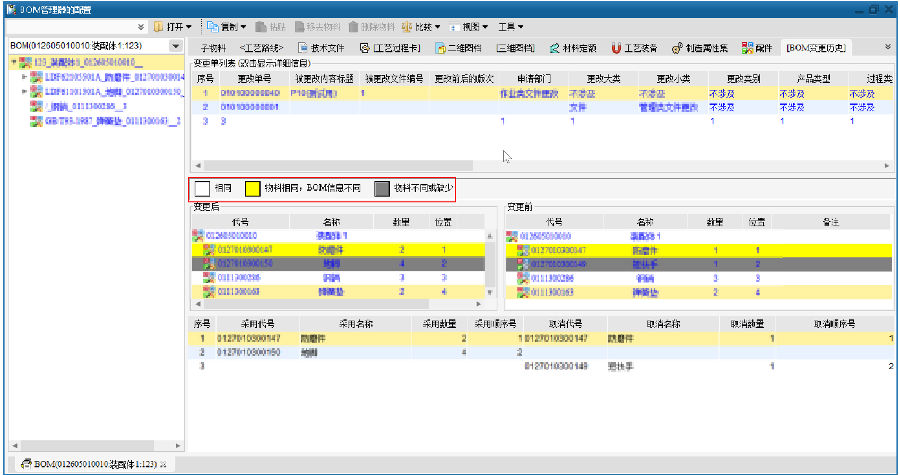The width and height of the screenshot is (900, 475).
Task: Click the gray 物料不同或缺少 legend swatch
Action: click(x=382, y=189)
